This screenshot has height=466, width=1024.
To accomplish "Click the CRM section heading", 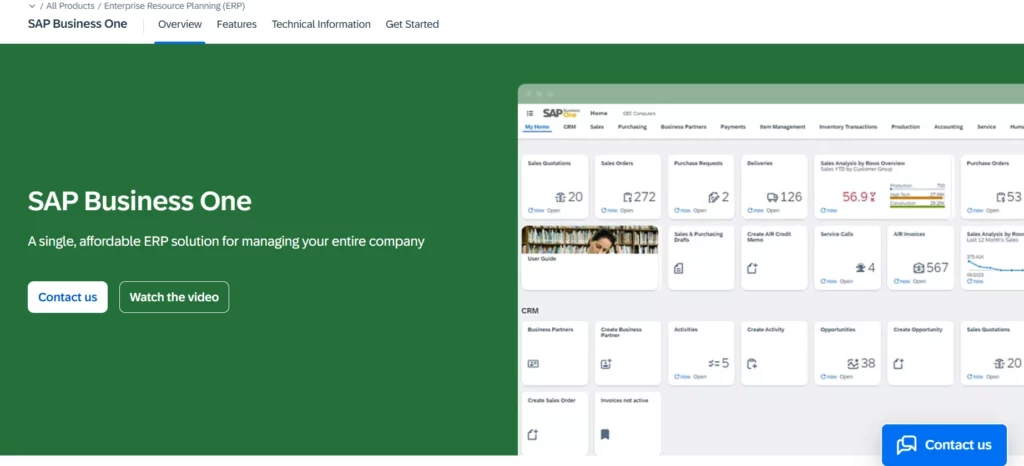I will pyautogui.click(x=530, y=311).
